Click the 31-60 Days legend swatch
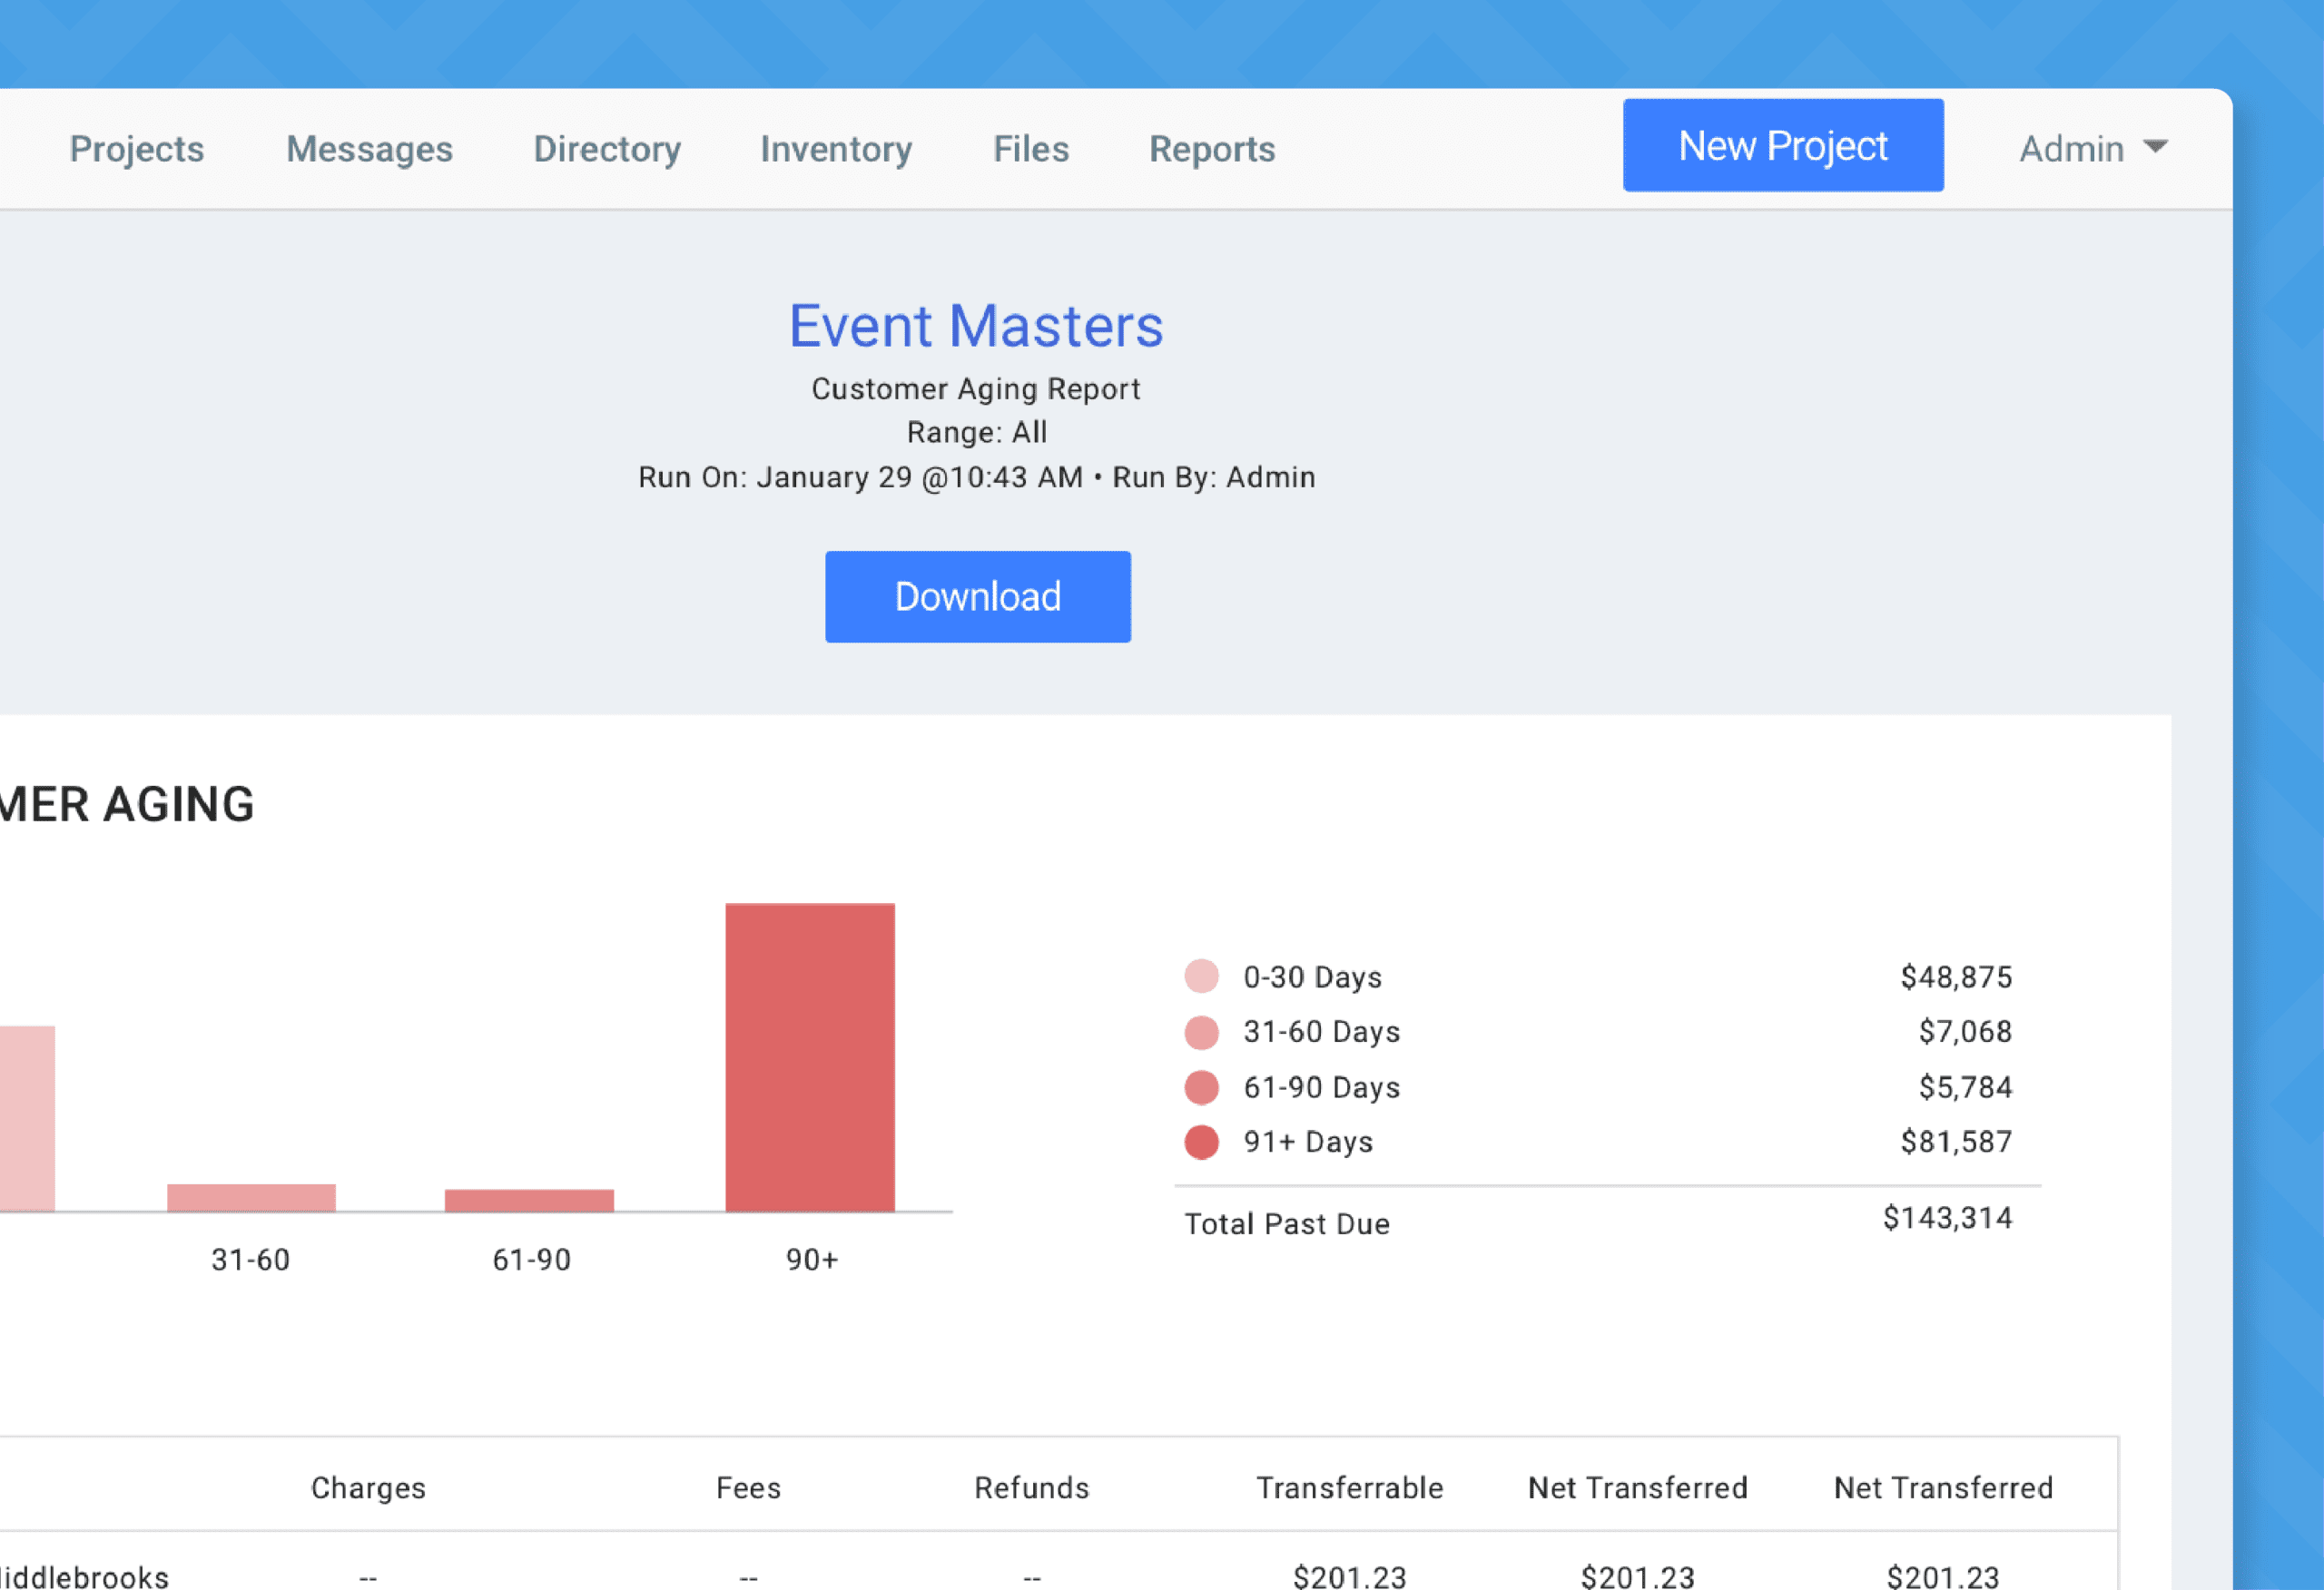Viewport: 2324px width, 1590px height. point(1201,1032)
